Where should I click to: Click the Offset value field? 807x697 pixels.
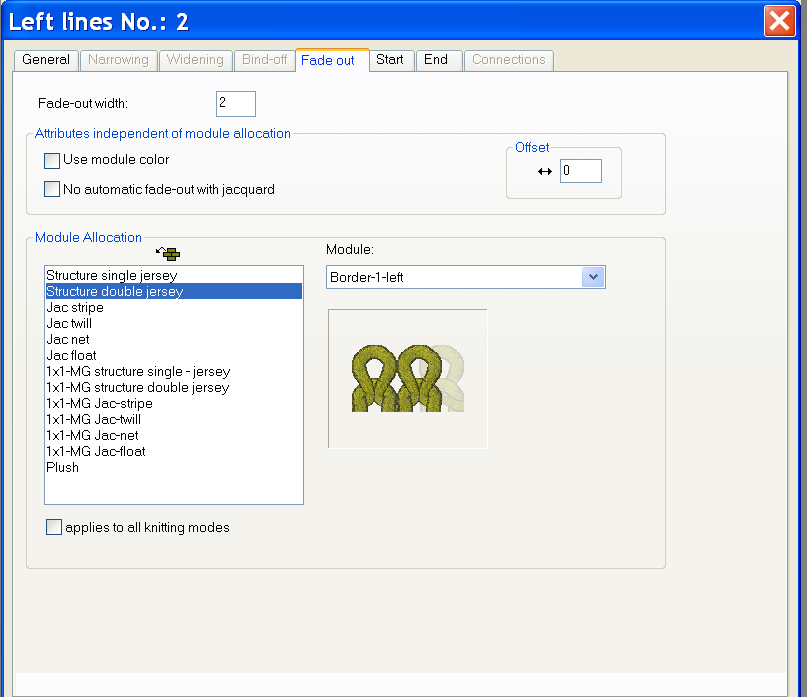[x=580, y=171]
